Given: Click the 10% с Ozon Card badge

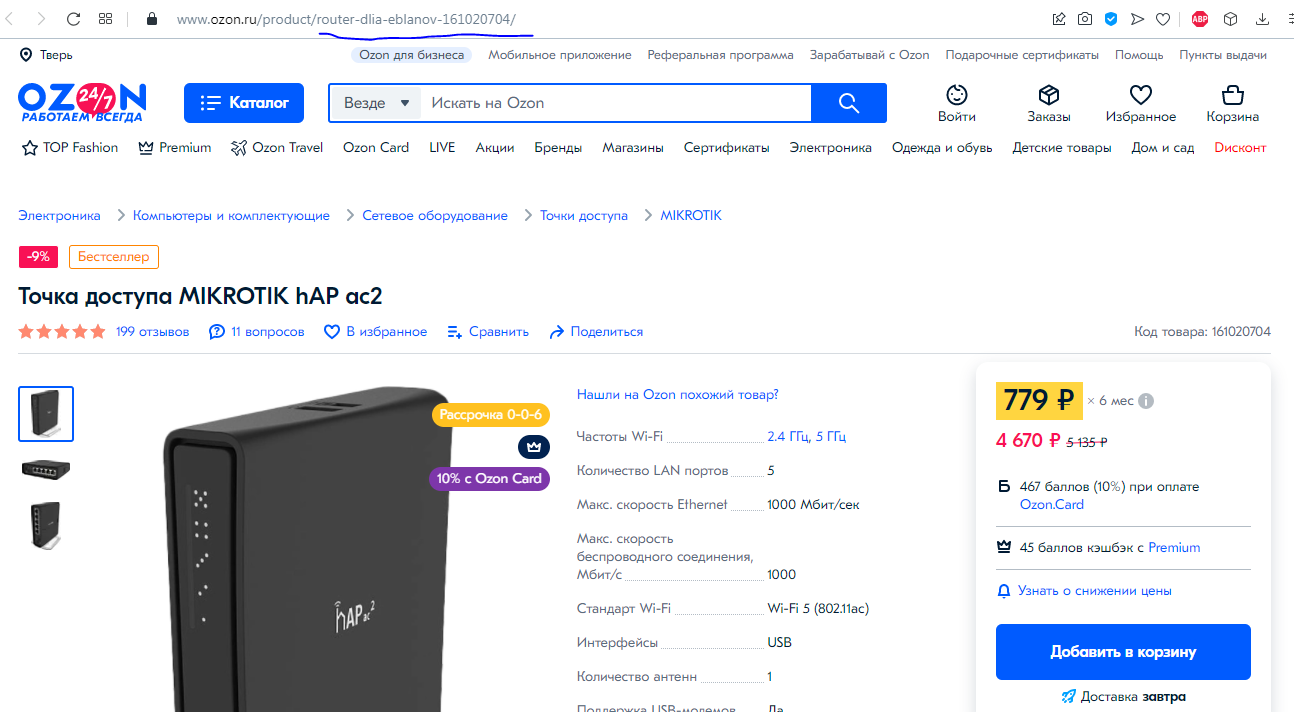Looking at the screenshot, I should (x=489, y=478).
